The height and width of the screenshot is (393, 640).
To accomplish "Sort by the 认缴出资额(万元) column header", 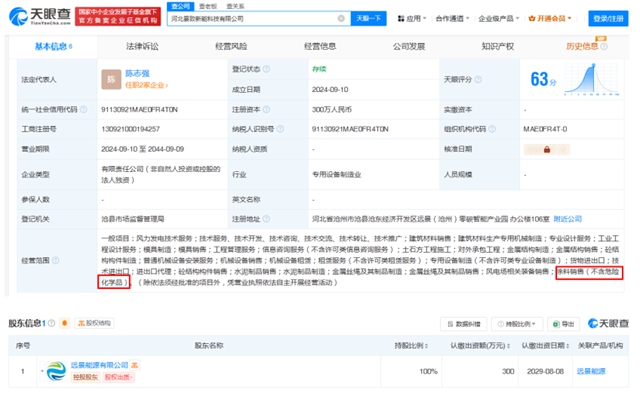I will click(480, 346).
